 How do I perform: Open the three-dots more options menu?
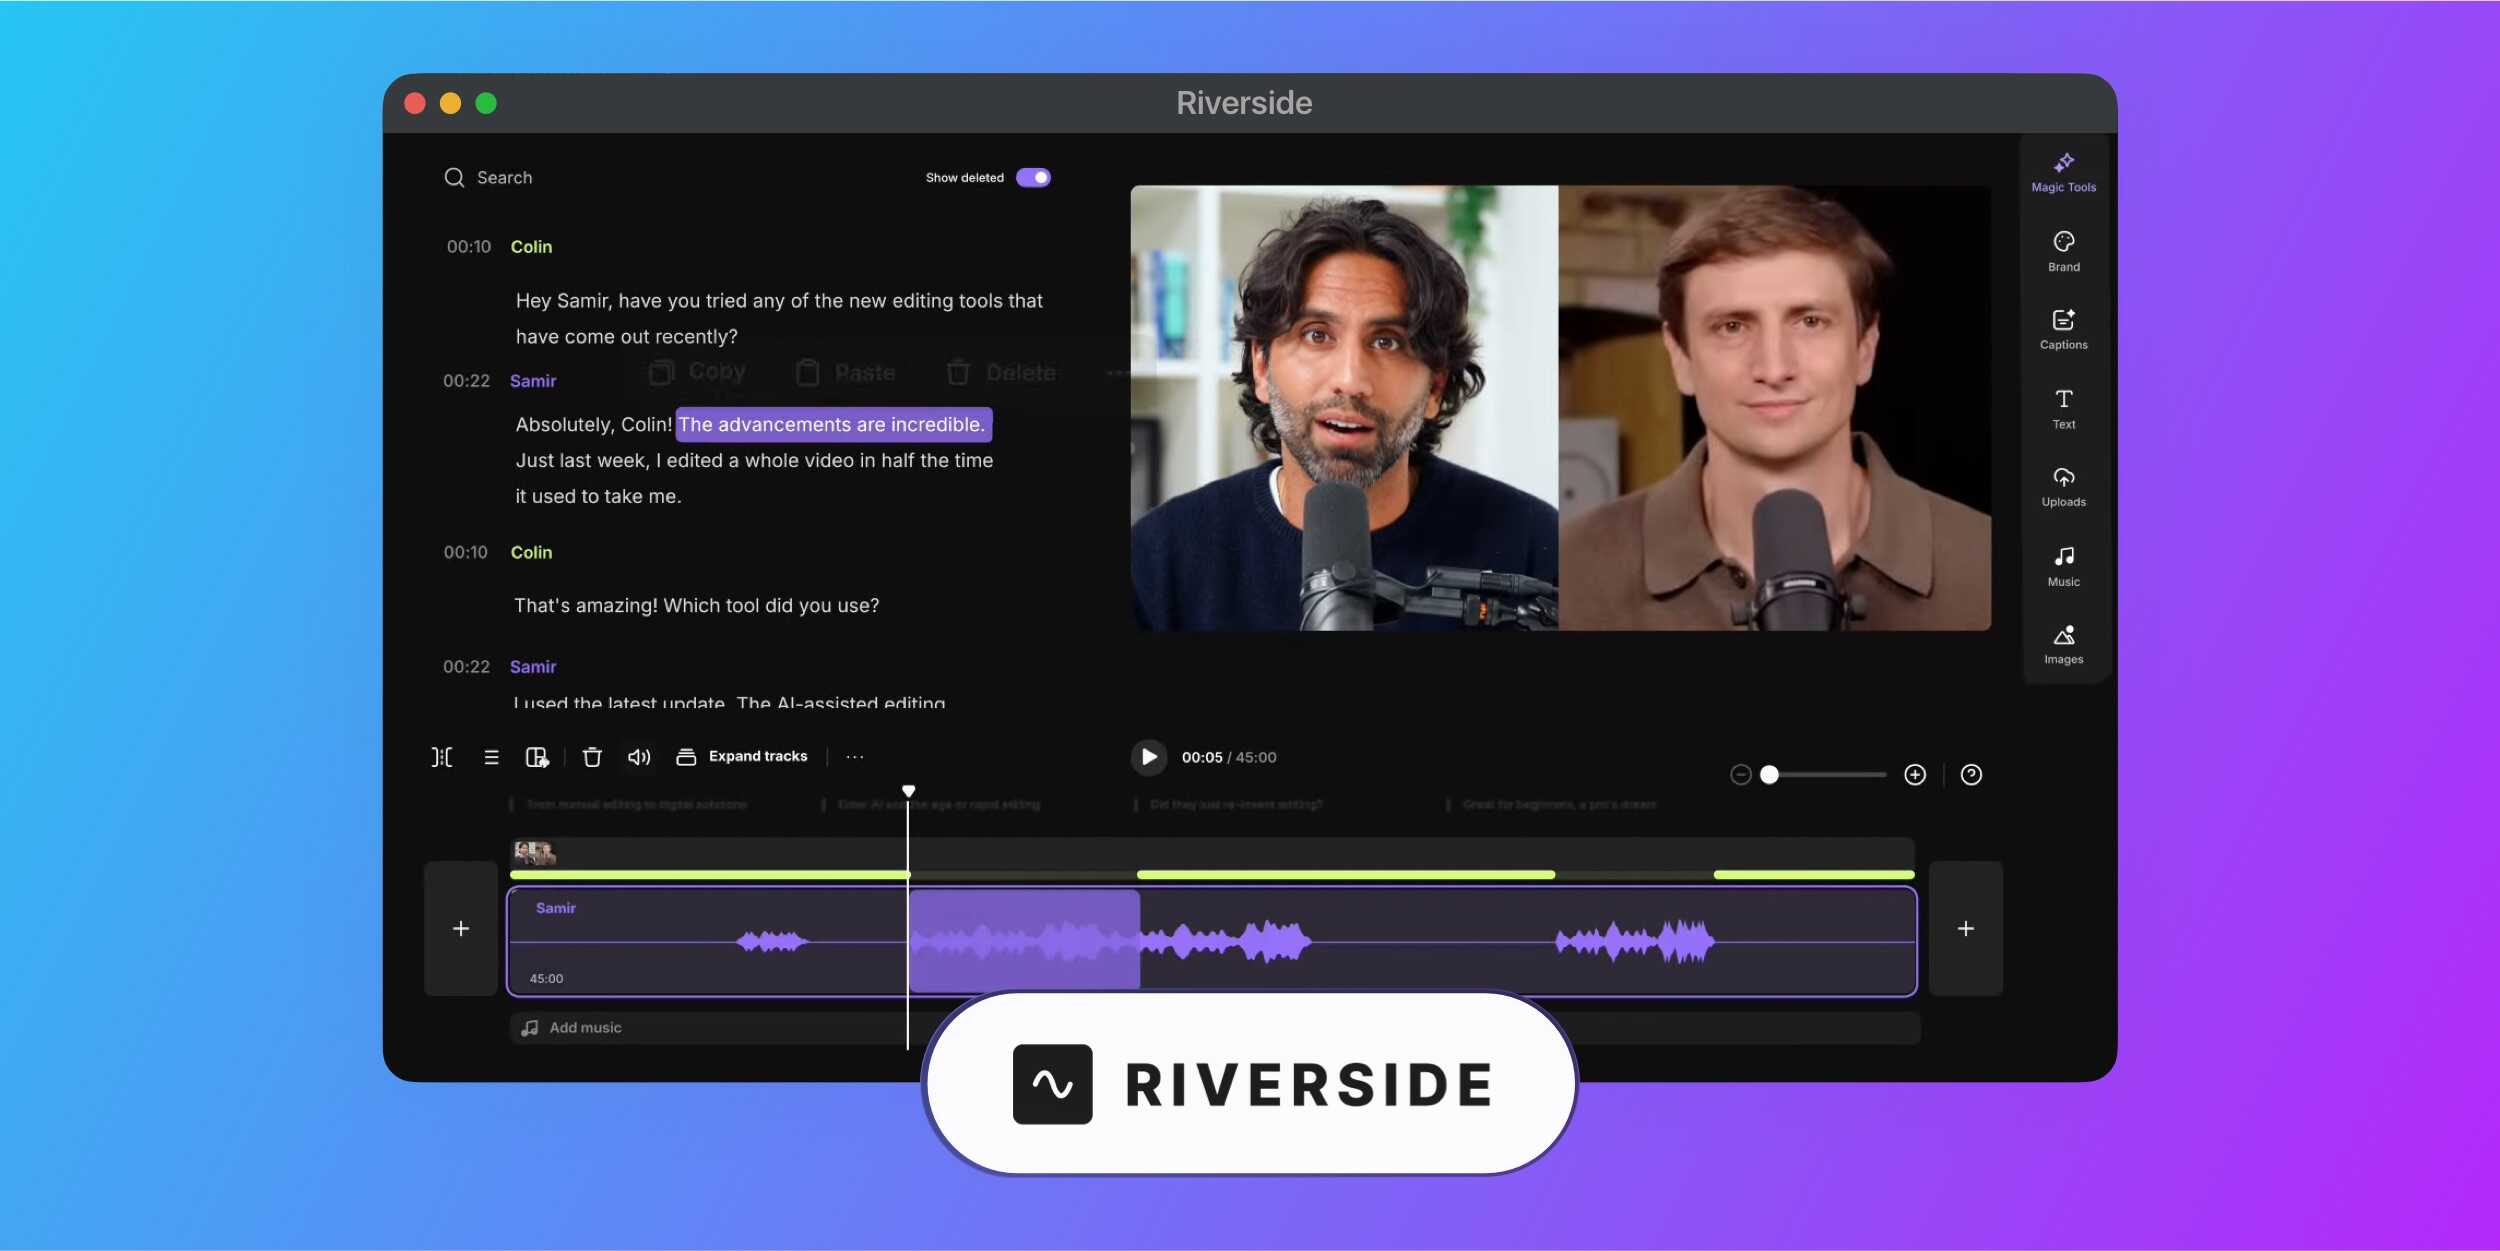[855, 757]
